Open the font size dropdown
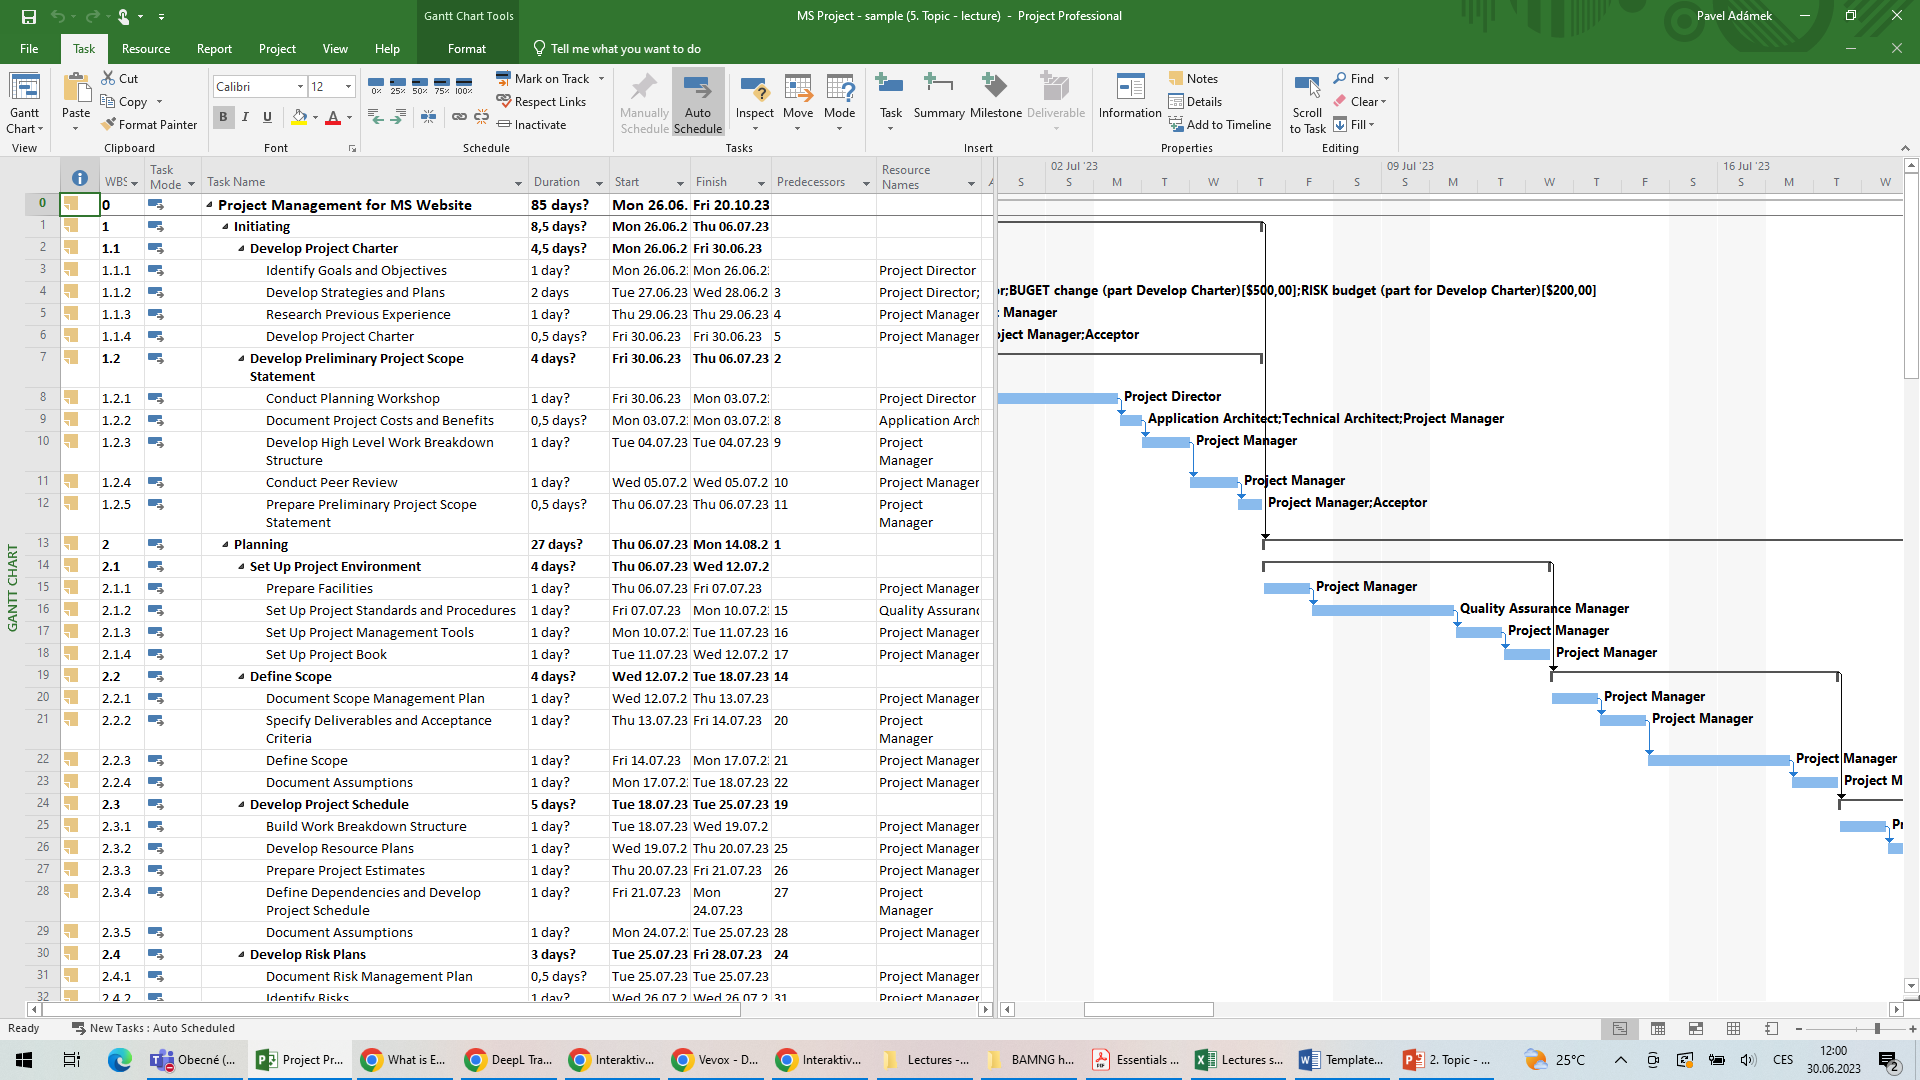This screenshot has height=1080, width=1920. tap(348, 87)
